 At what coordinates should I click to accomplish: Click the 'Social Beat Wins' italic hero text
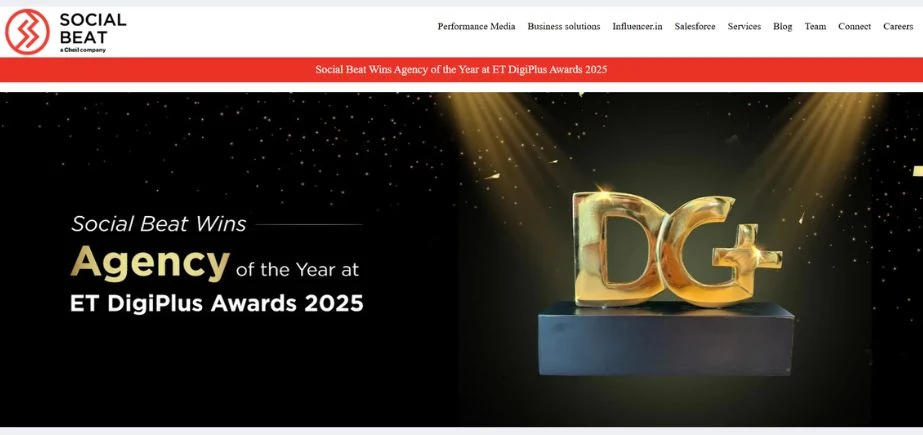pyautogui.click(x=159, y=224)
